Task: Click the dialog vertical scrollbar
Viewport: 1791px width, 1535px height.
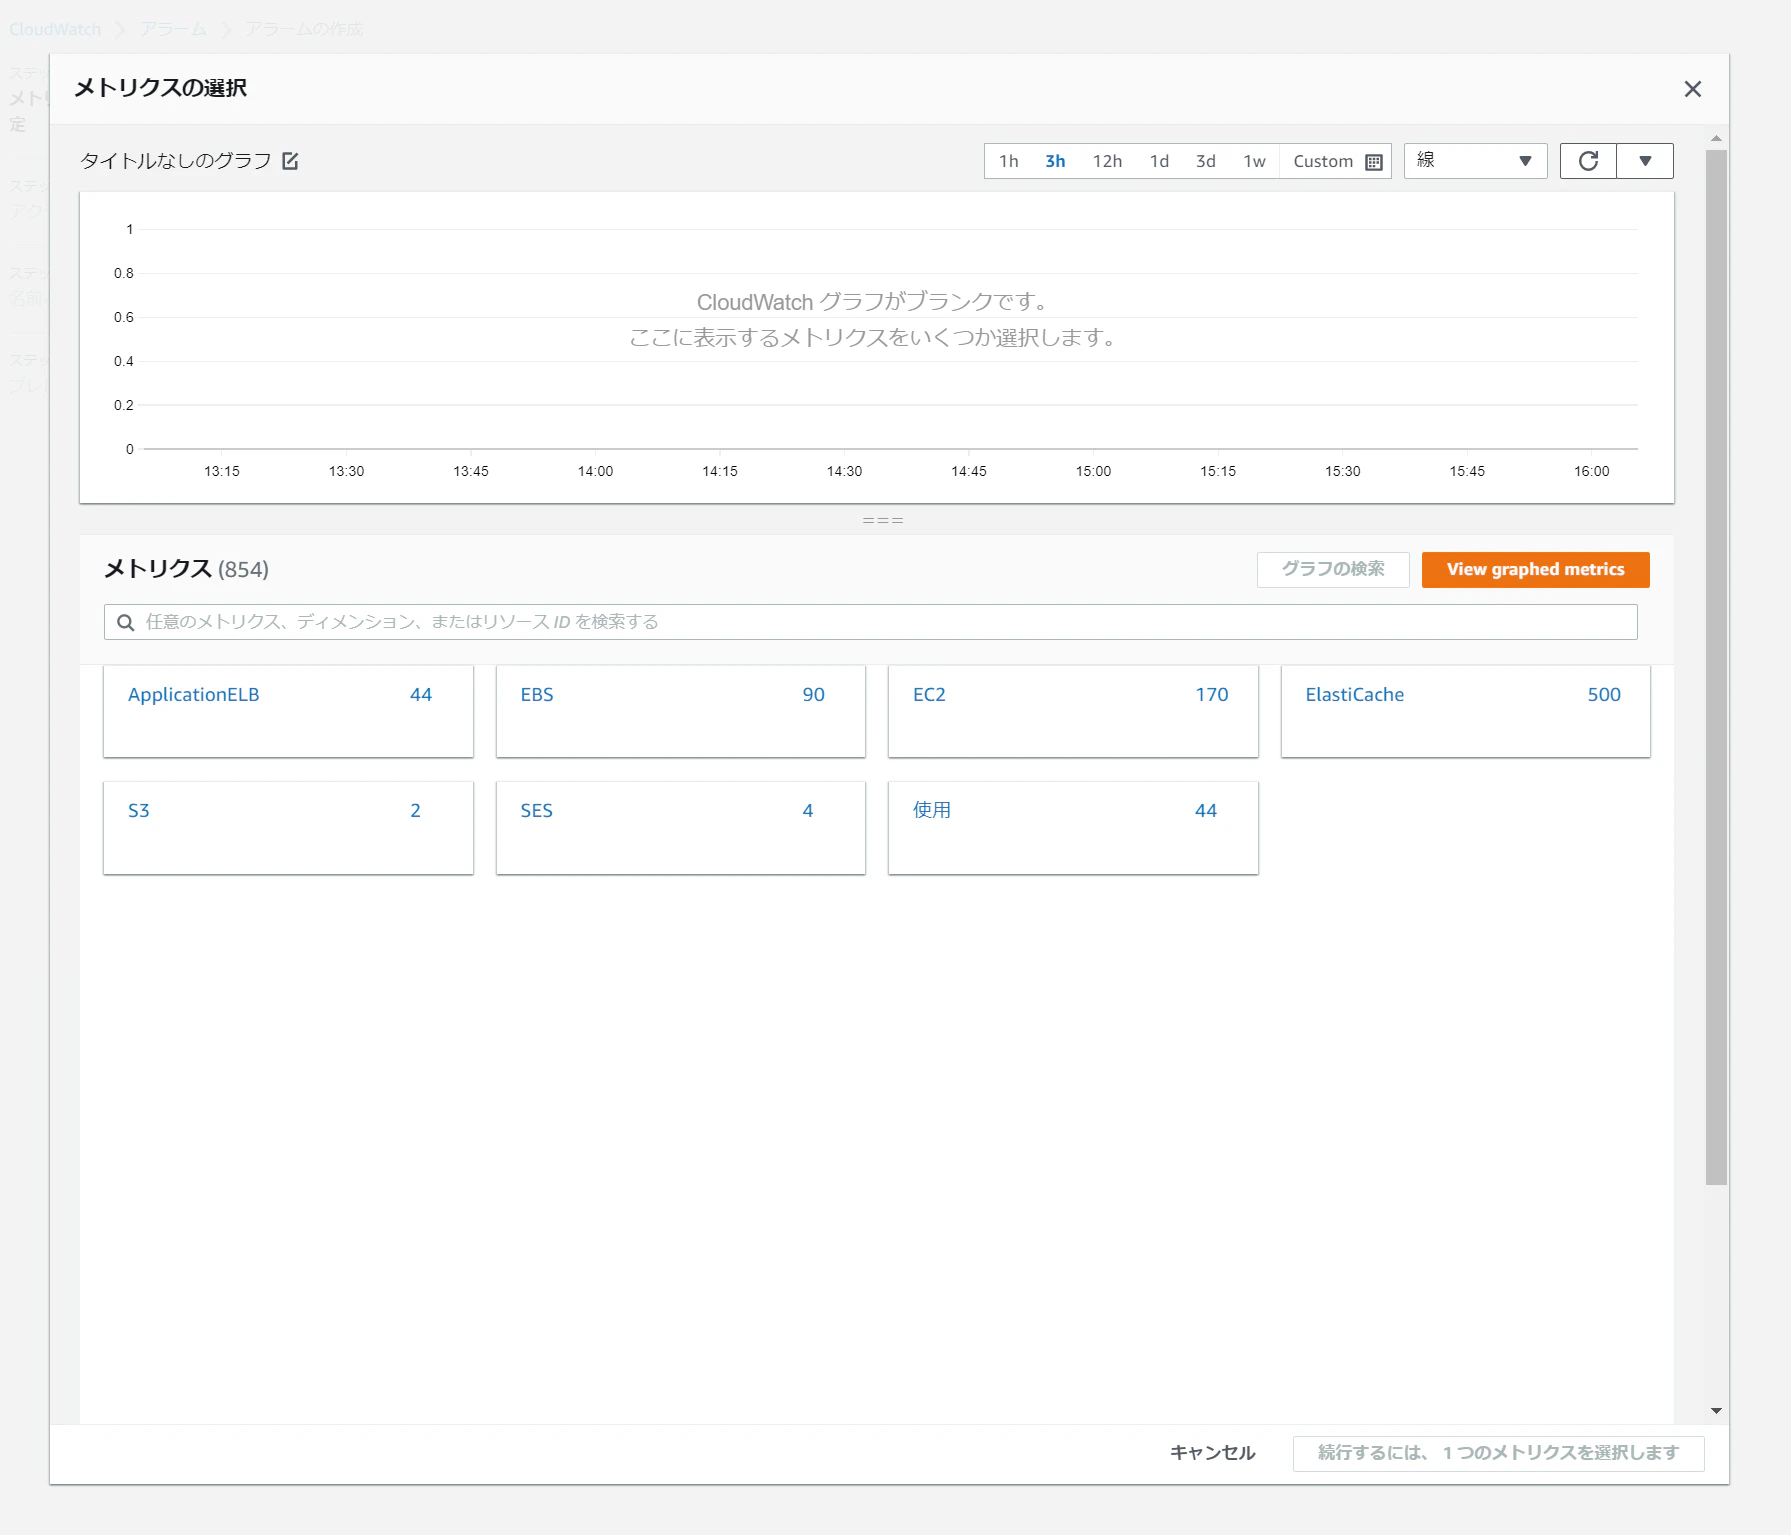Action: 1716,667
